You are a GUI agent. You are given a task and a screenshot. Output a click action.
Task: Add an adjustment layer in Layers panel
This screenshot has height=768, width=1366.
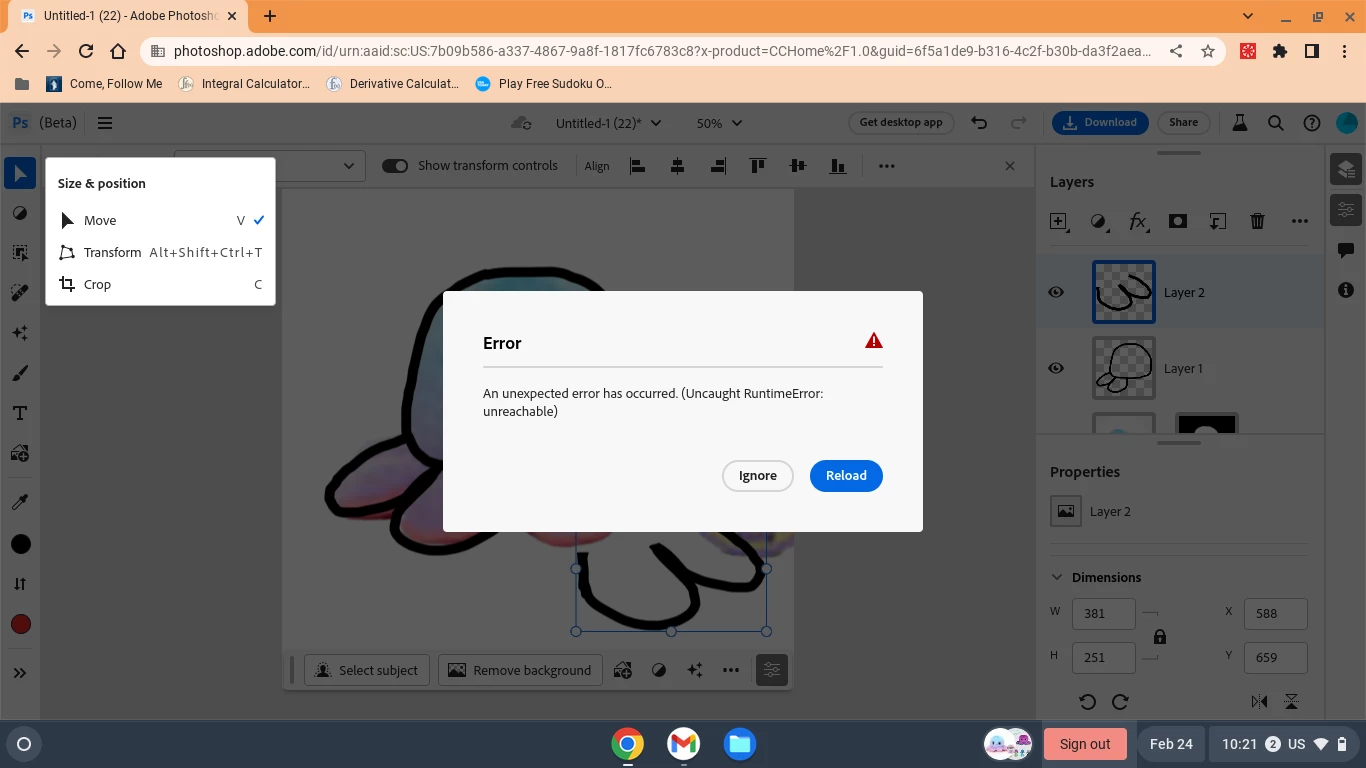coord(1098,222)
